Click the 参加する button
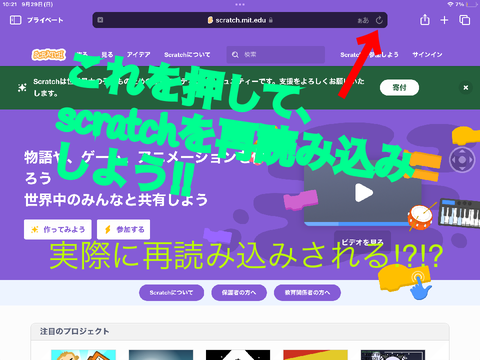Screen dimensions: 480x360 pyautogui.click(x=123, y=229)
